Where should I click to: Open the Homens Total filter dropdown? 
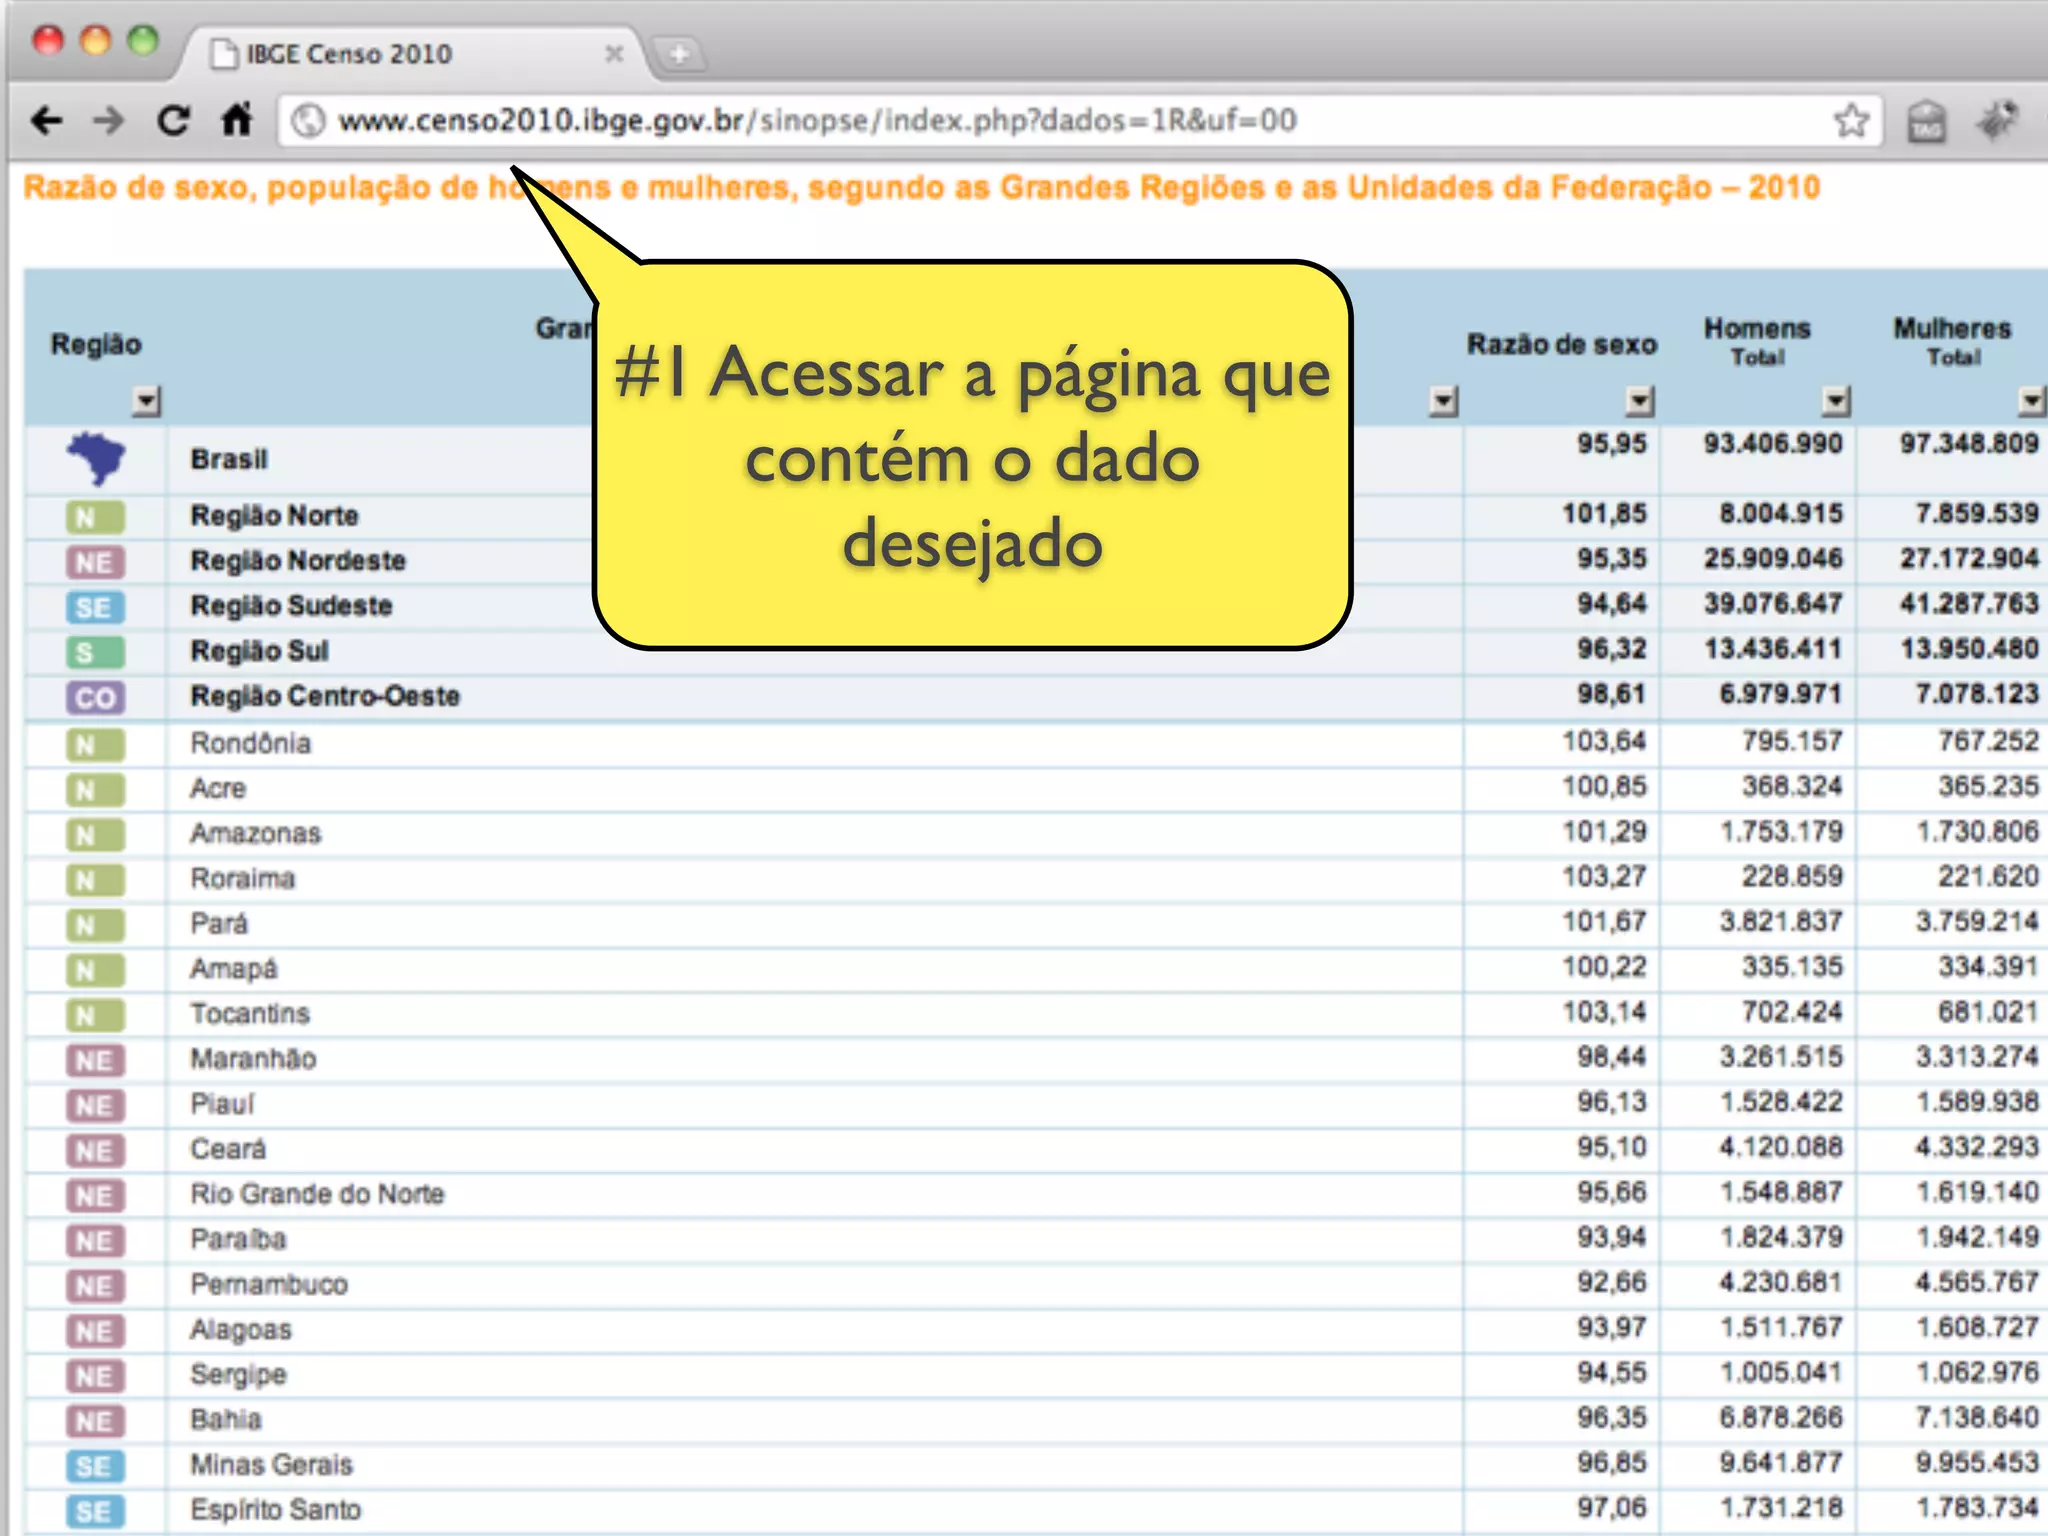[x=1835, y=401]
